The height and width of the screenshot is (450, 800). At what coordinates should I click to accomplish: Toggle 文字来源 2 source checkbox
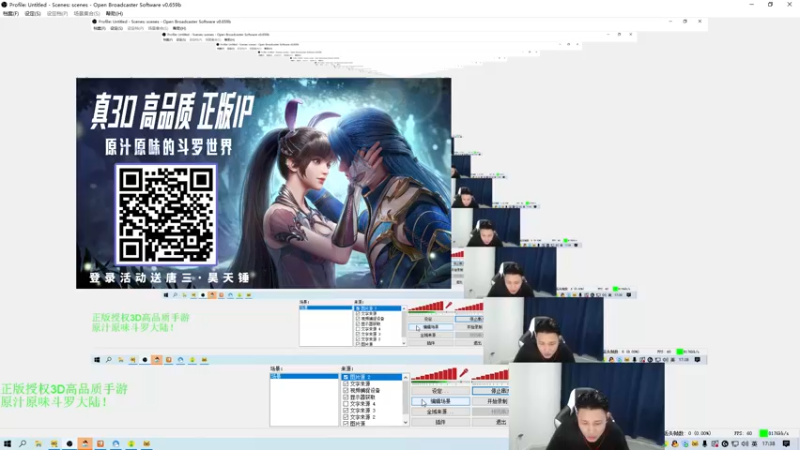coord(346,417)
